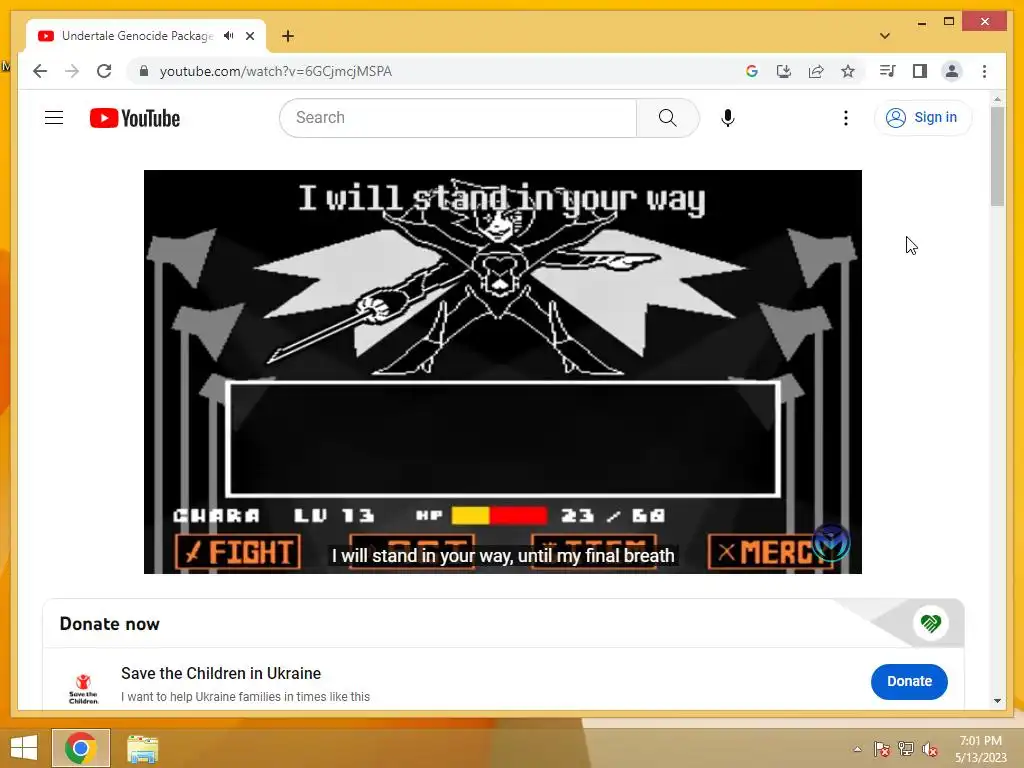Click the video player to pause
Image resolution: width=1024 pixels, height=768 pixels.
[503, 372]
